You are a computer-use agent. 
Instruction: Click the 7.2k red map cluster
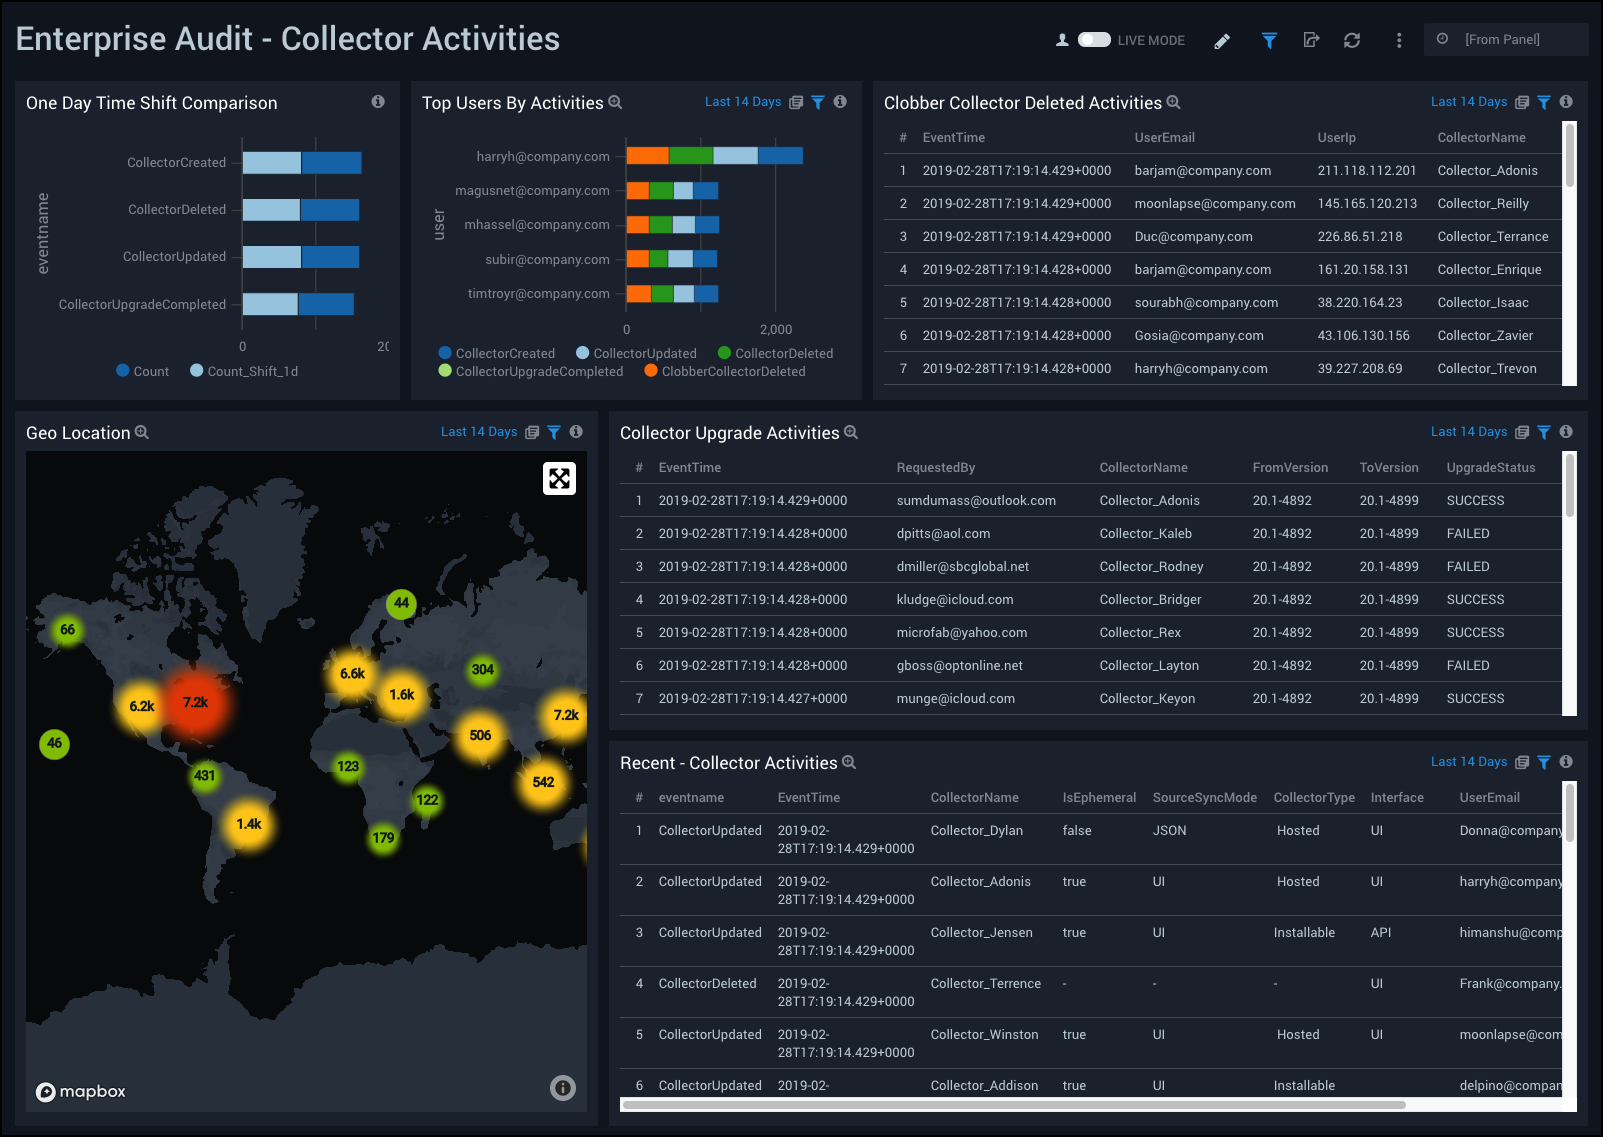pyautogui.click(x=195, y=703)
